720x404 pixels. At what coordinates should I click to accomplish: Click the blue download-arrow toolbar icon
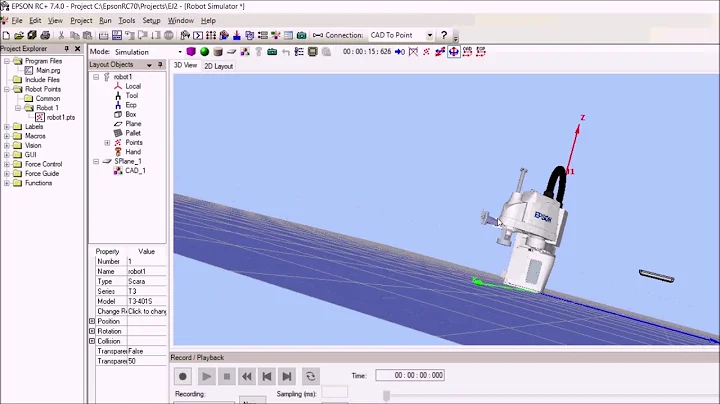[237, 35]
